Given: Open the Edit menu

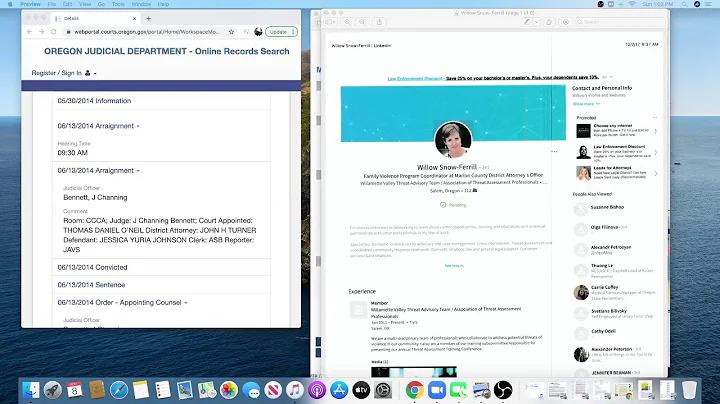Looking at the screenshot, I should (x=68, y=4).
